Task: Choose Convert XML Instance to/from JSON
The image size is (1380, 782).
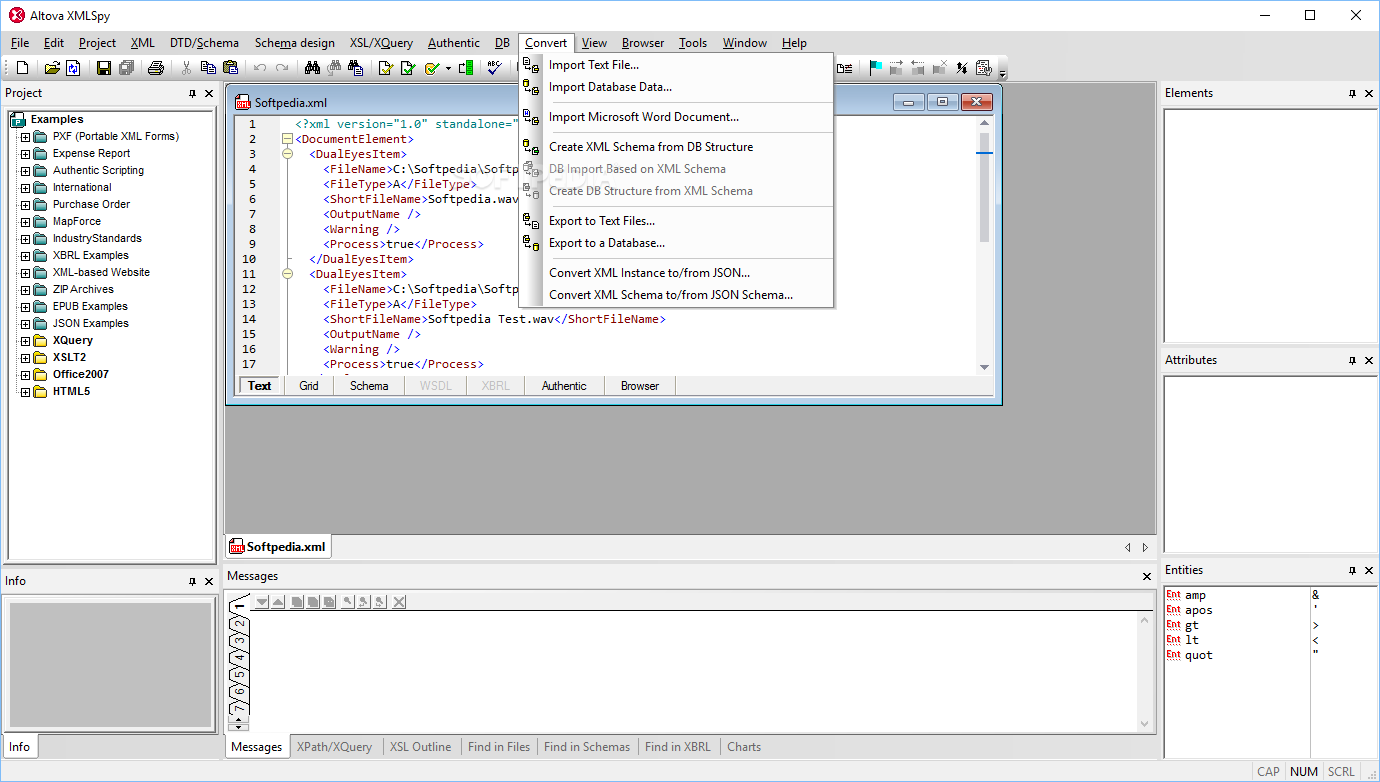Action: (x=650, y=273)
